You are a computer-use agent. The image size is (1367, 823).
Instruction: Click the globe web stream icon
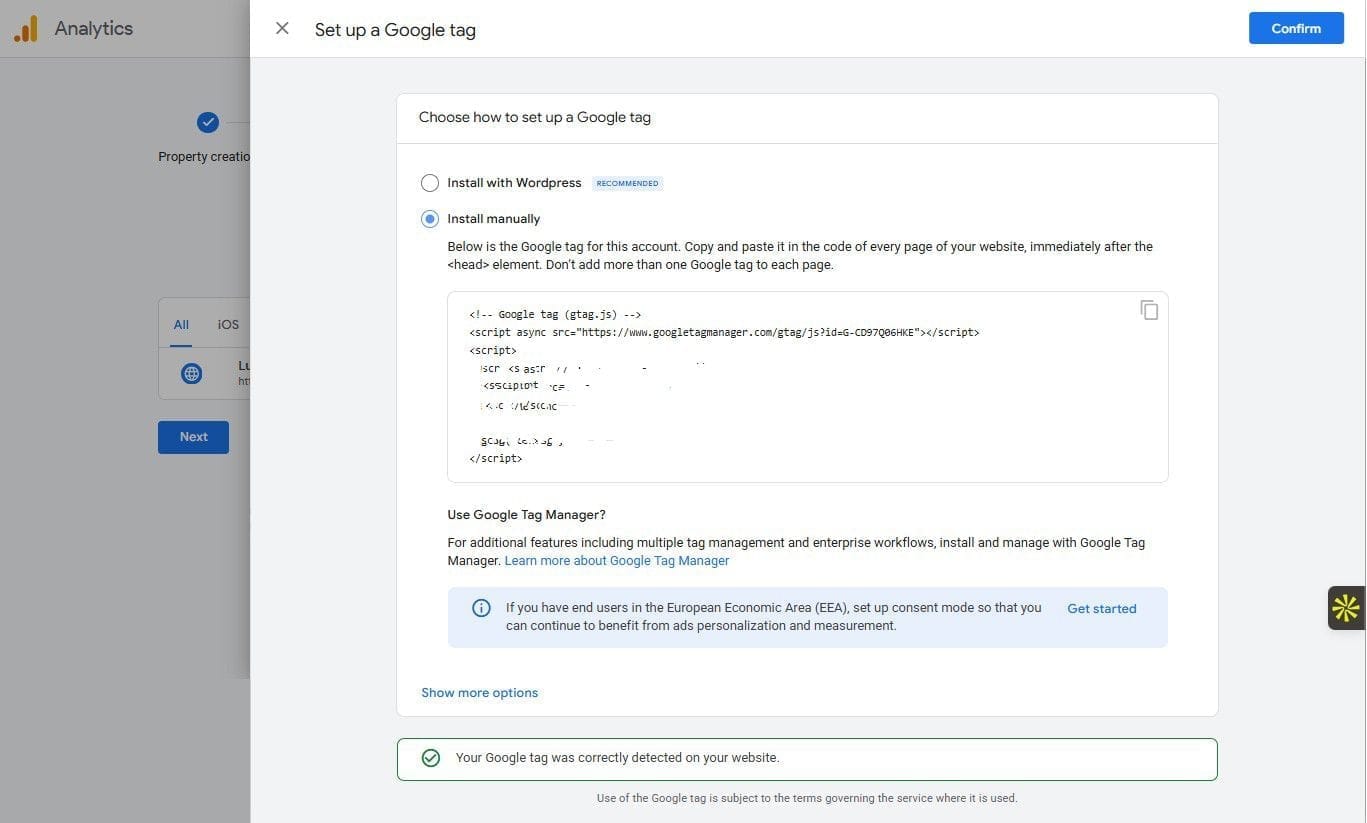[191, 374]
